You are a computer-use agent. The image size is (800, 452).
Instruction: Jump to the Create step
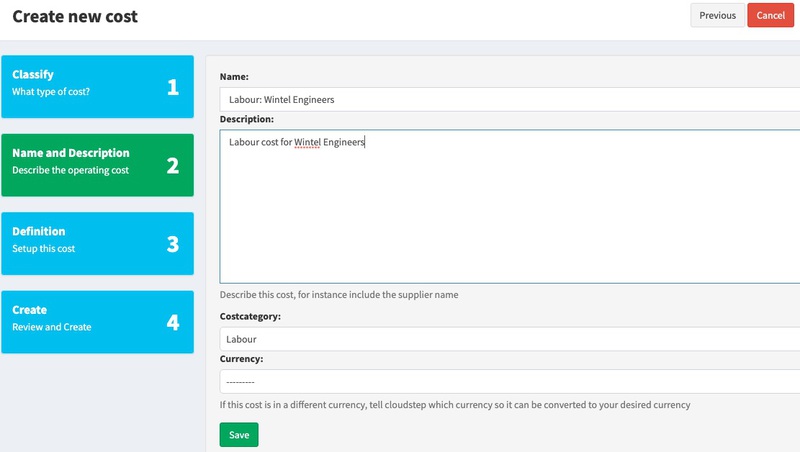(97, 322)
